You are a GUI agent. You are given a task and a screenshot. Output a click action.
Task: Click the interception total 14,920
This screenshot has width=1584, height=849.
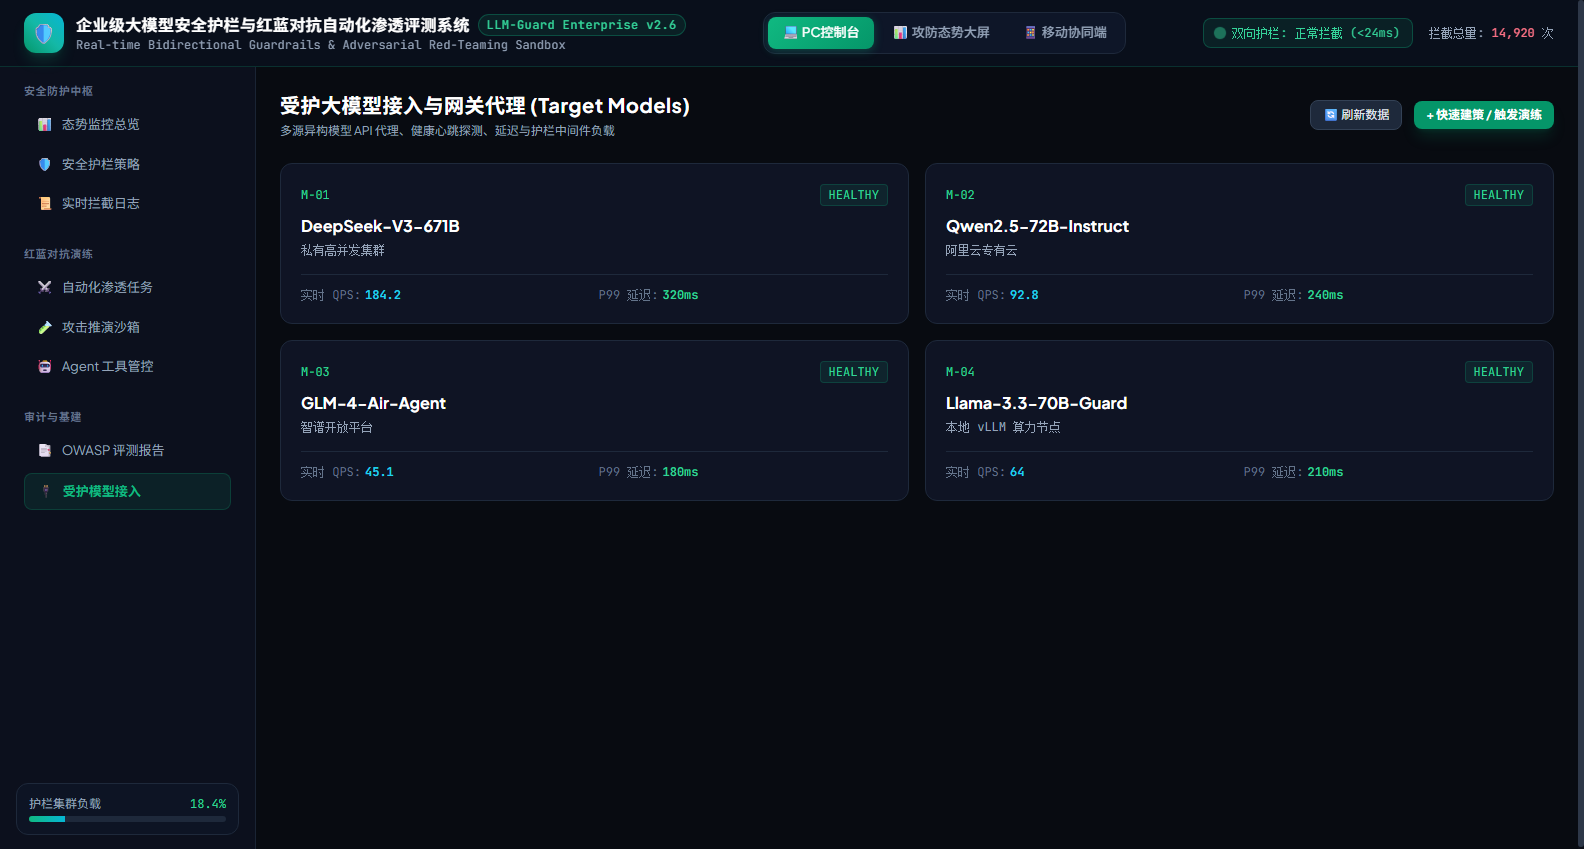coord(1513,33)
